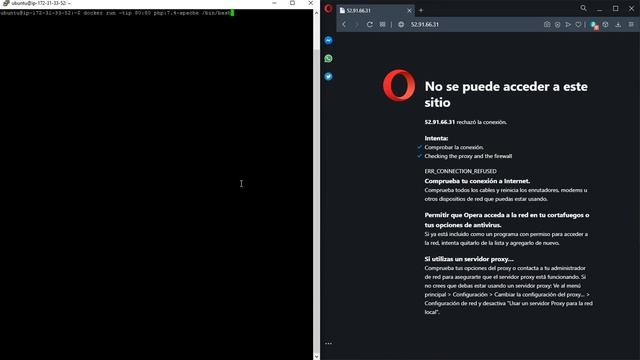This screenshot has width=640, height=360.
Task: Click the "Intenta:" label
Action: 436,138
